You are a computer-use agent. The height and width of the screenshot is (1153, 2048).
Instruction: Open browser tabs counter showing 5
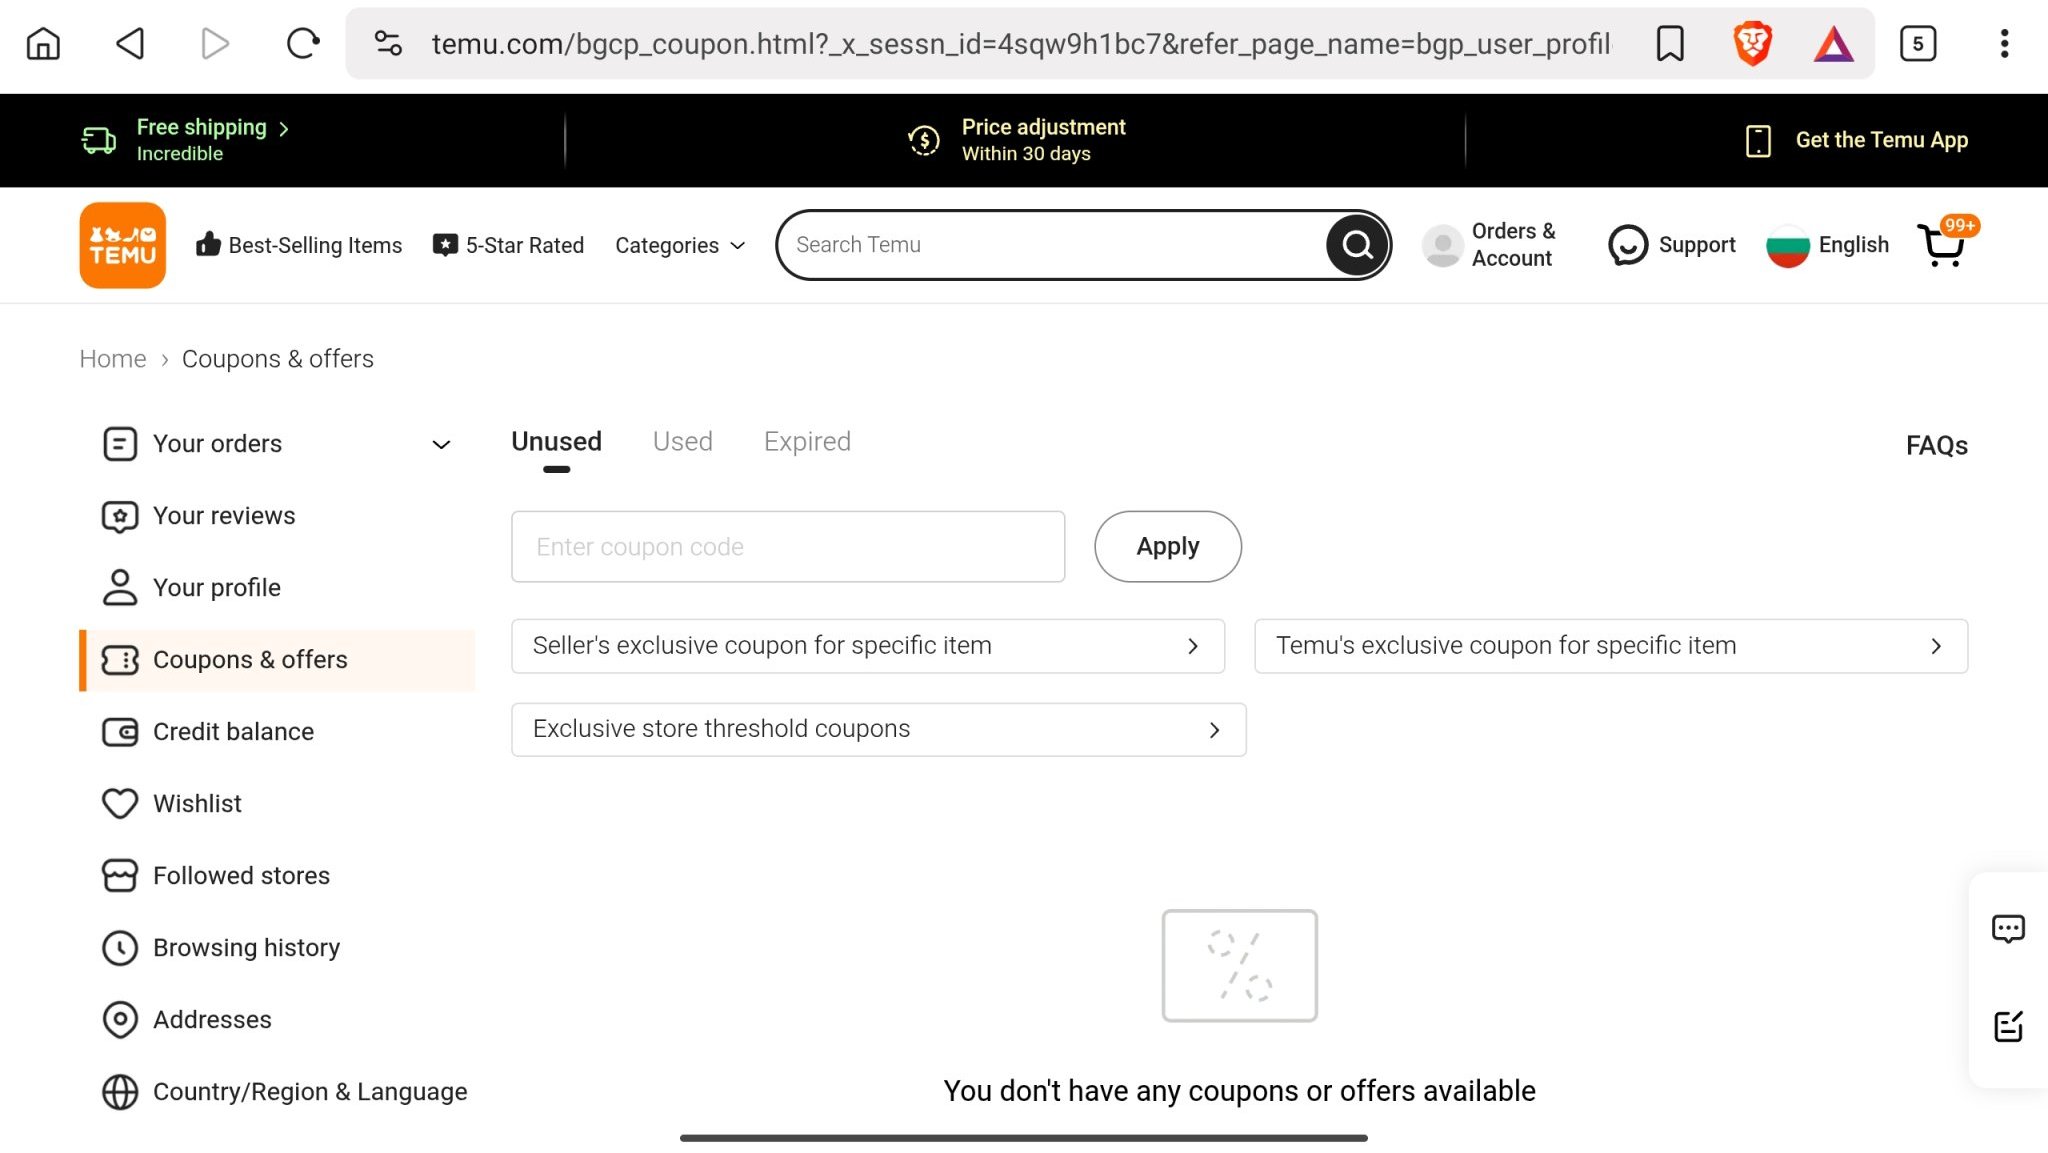tap(1917, 44)
